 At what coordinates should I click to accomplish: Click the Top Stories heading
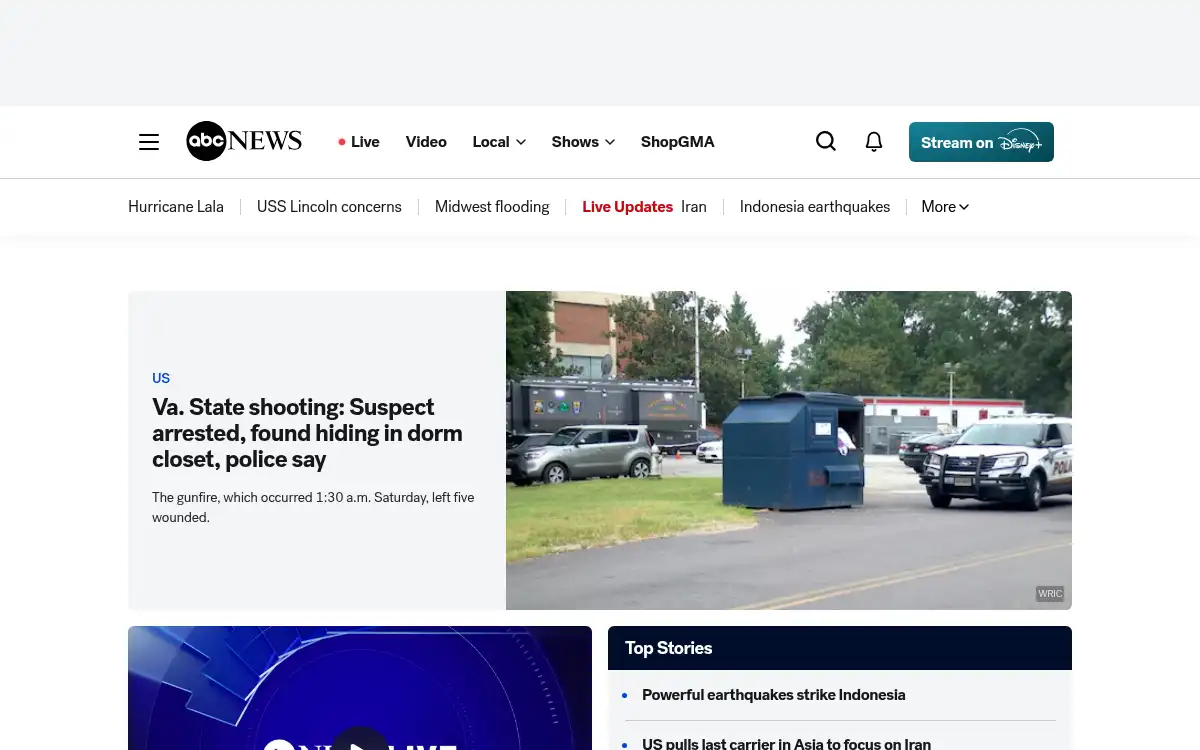coord(669,648)
